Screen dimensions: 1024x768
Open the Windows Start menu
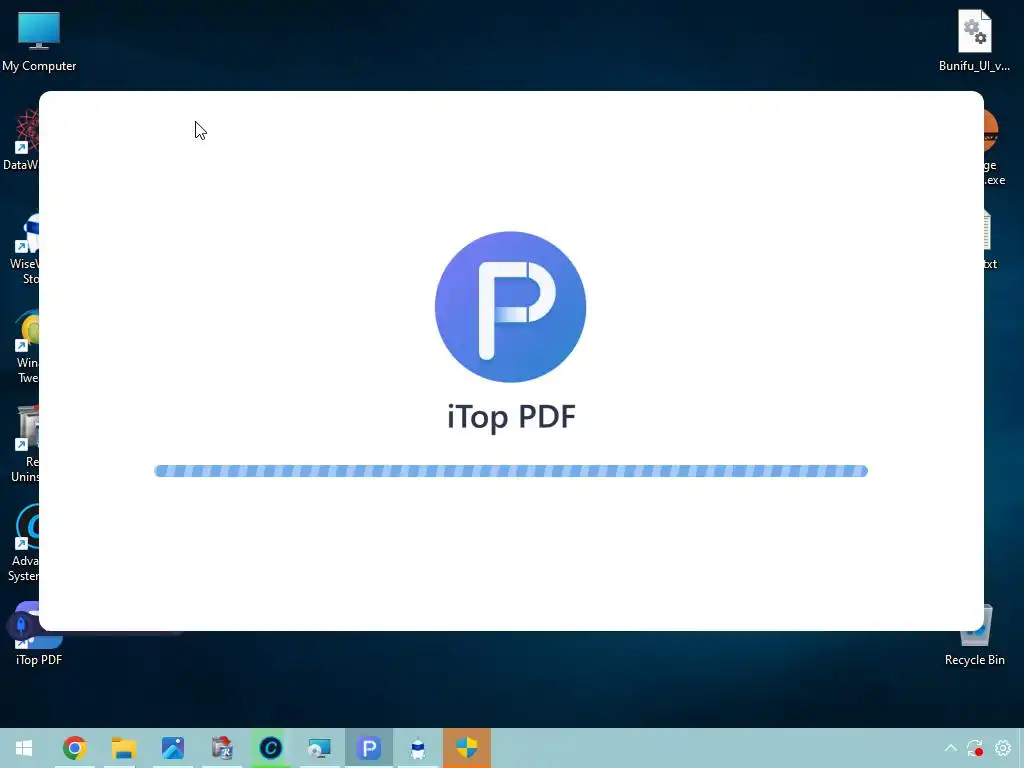[24, 748]
